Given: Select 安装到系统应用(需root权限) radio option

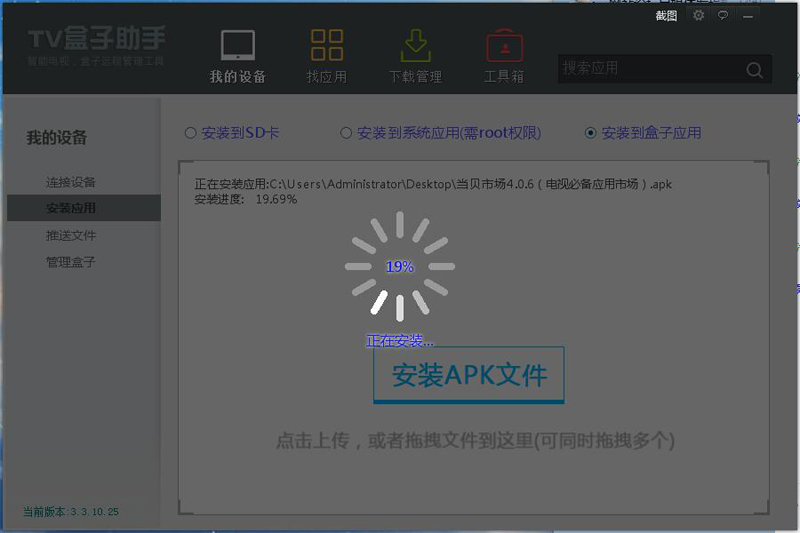Looking at the screenshot, I should (346, 133).
